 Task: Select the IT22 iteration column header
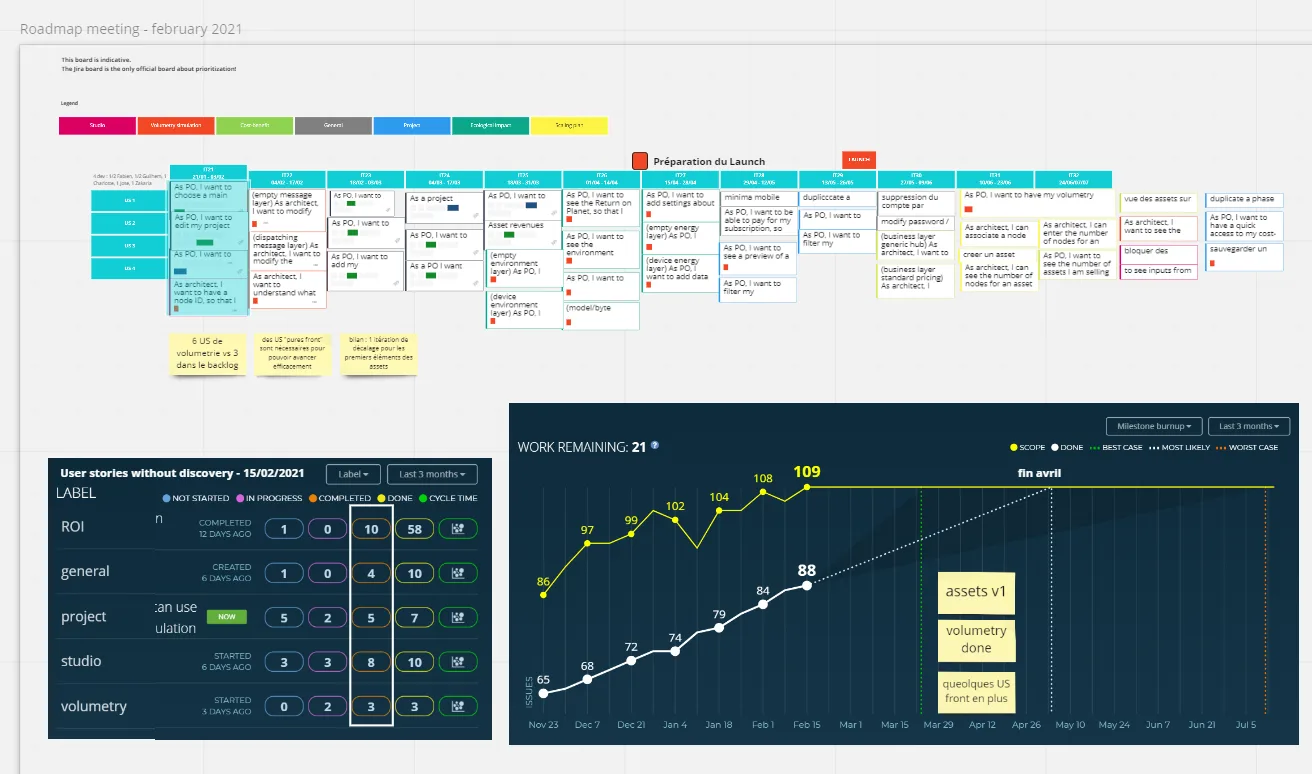(288, 179)
